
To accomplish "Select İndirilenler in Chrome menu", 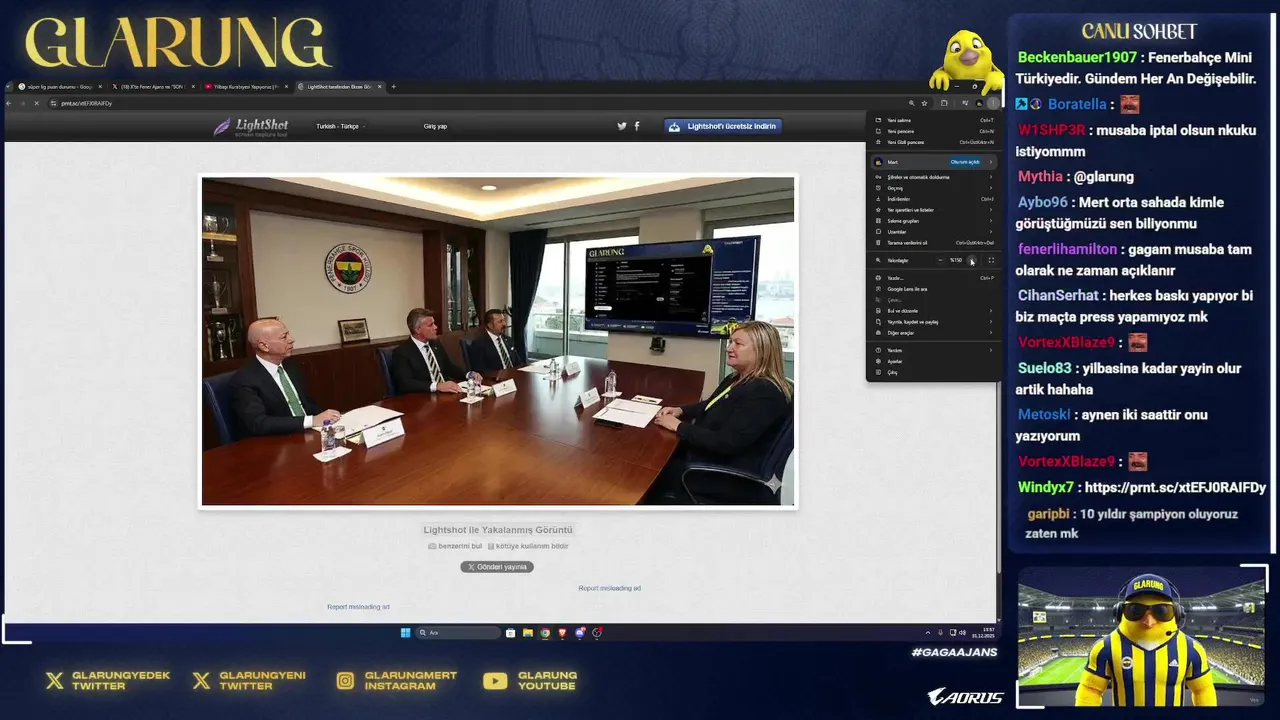I will click(933, 199).
